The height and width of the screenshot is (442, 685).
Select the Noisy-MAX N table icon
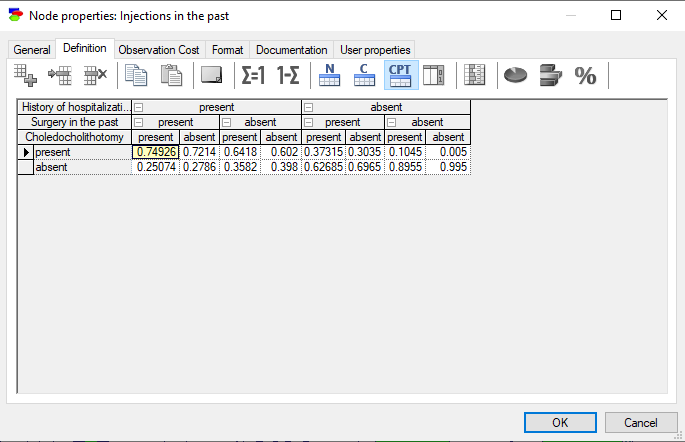[329, 75]
